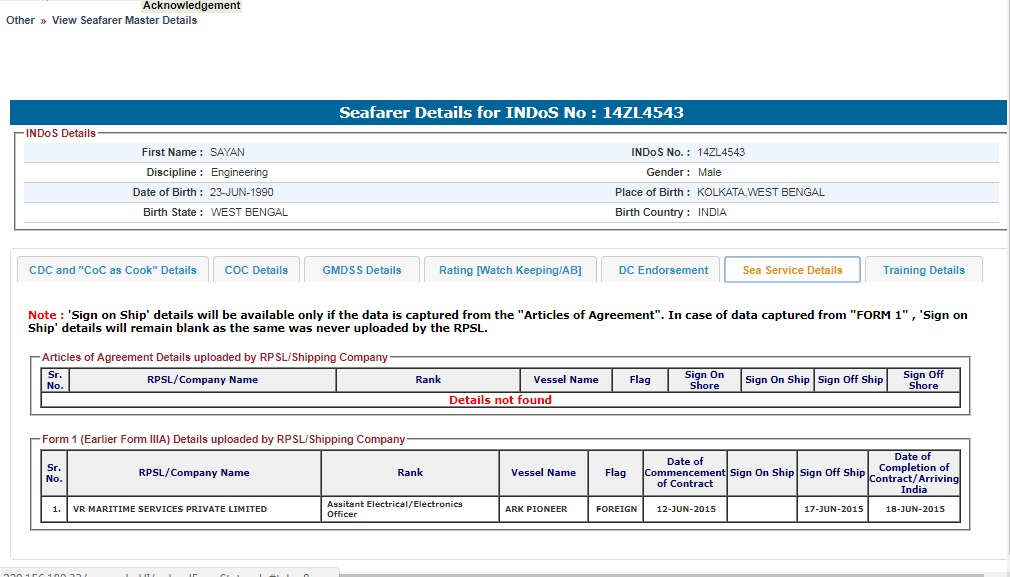Click the 17-JUN-2015 sign off ship cell
This screenshot has height=577, width=1010.
pos(832,509)
